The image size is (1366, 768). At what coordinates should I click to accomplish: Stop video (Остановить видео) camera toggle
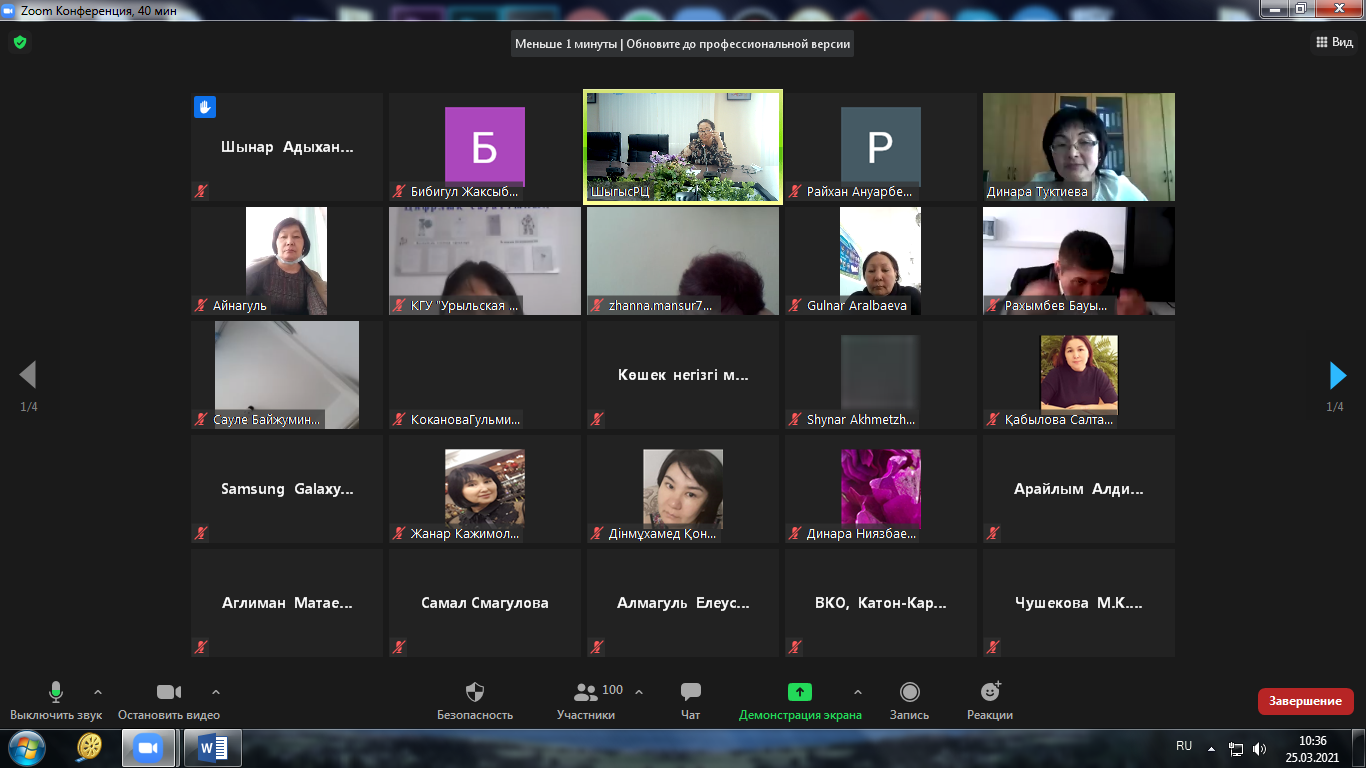tap(169, 693)
